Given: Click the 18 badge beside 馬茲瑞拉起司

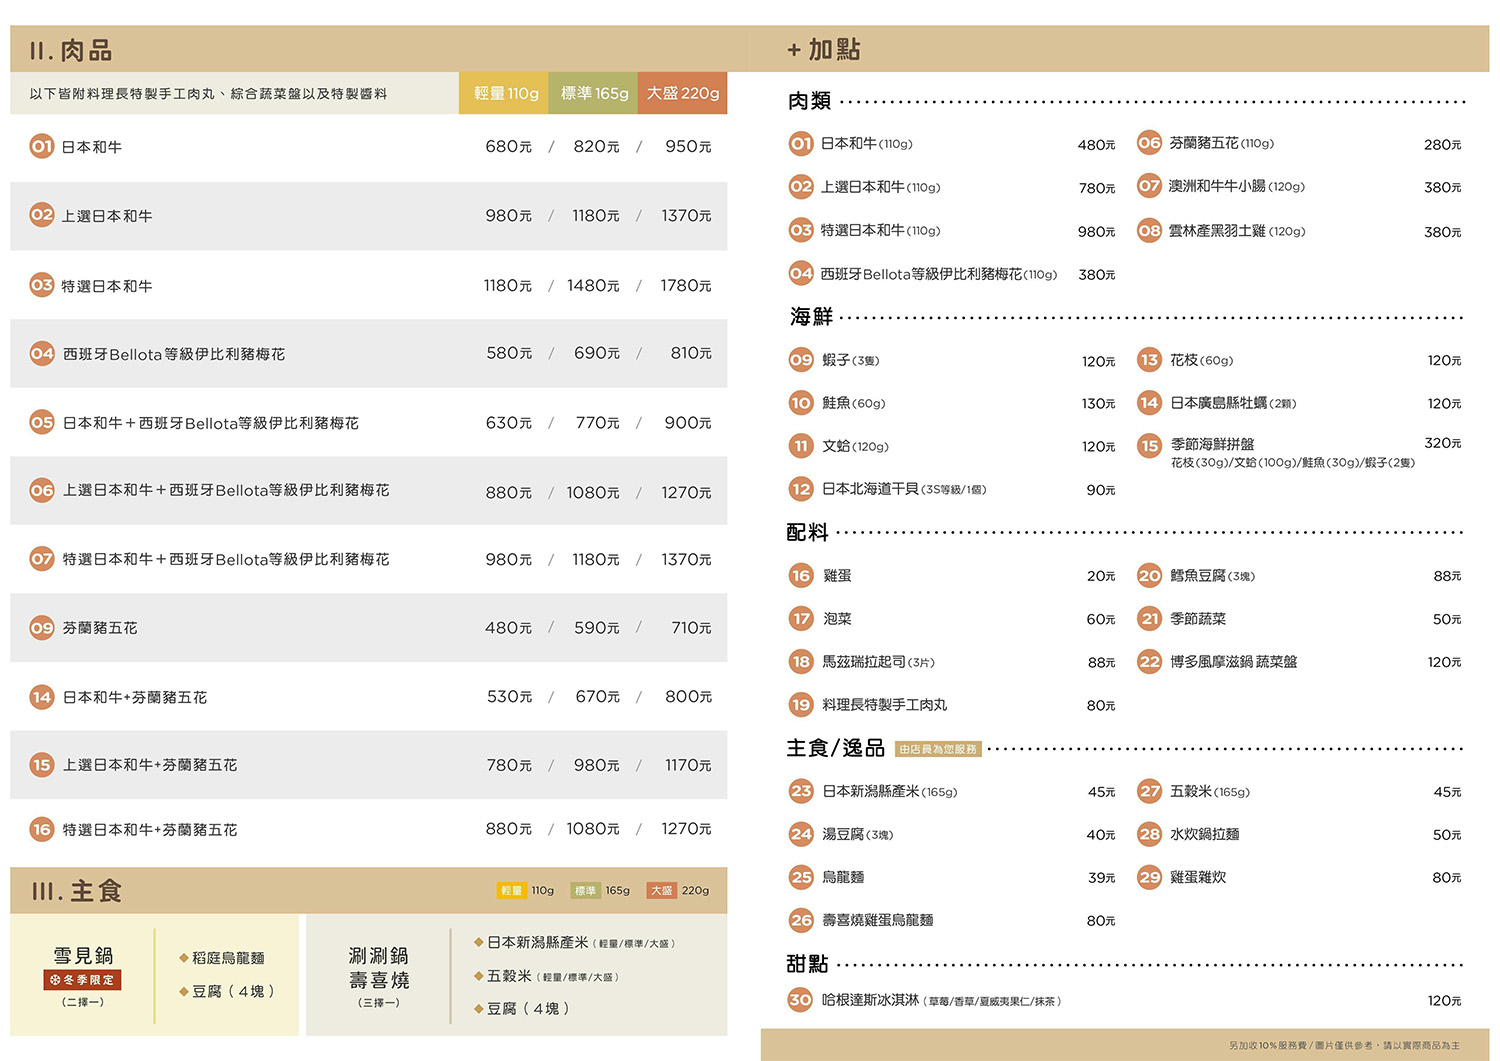Looking at the screenshot, I should click(x=801, y=662).
